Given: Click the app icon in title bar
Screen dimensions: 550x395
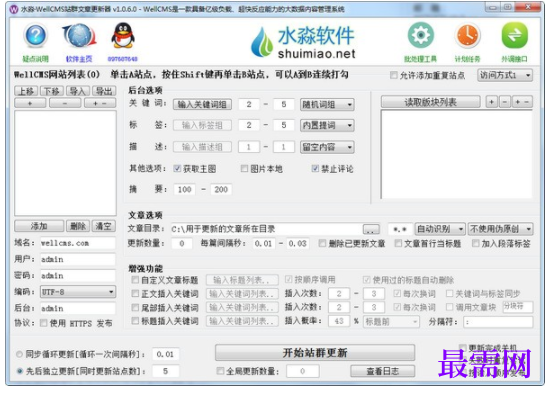Looking at the screenshot, I should 14,9.
